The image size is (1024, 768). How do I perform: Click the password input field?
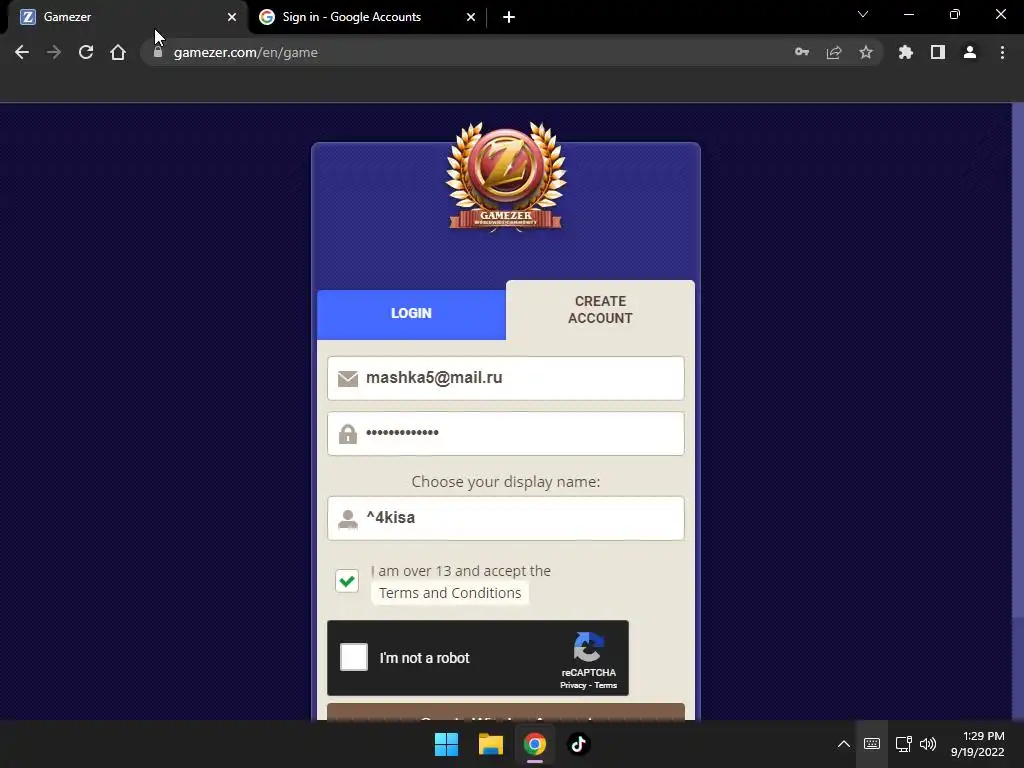(x=505, y=433)
